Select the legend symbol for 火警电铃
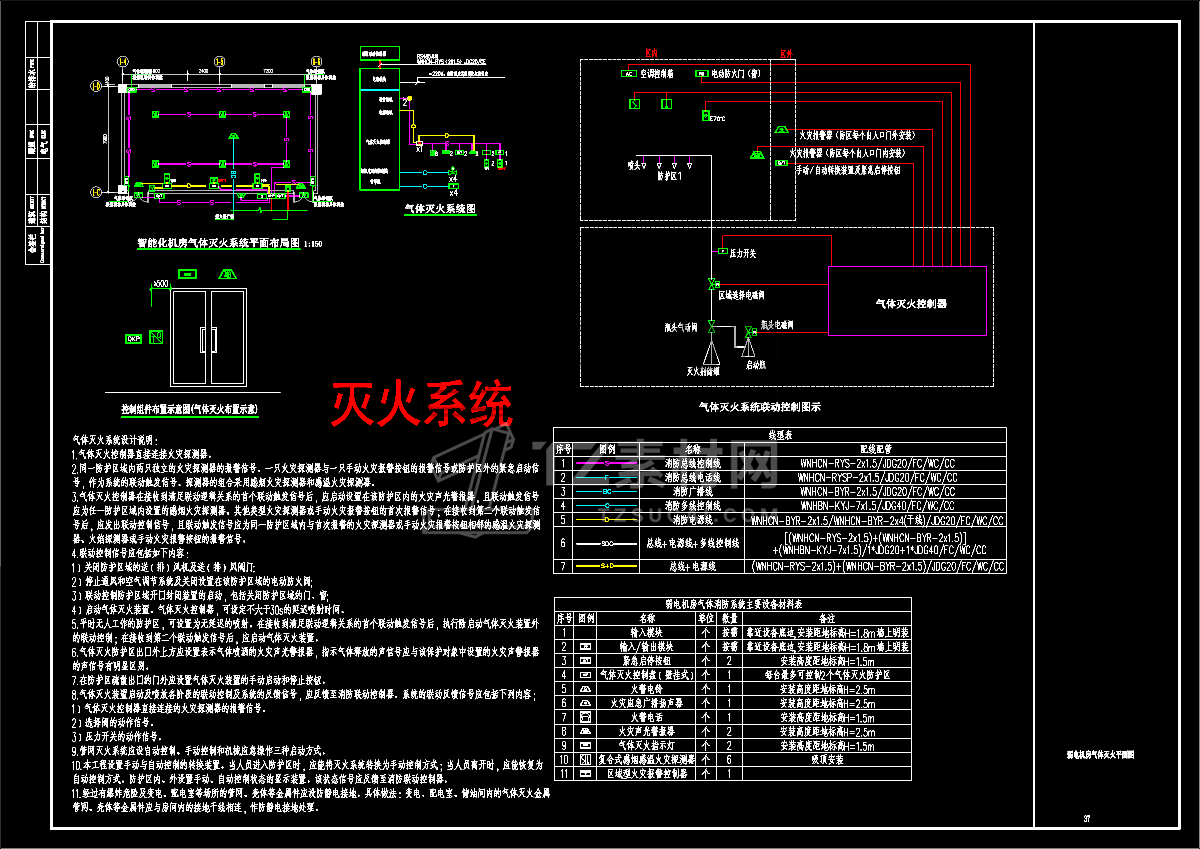The image size is (1200, 849). [x=583, y=690]
